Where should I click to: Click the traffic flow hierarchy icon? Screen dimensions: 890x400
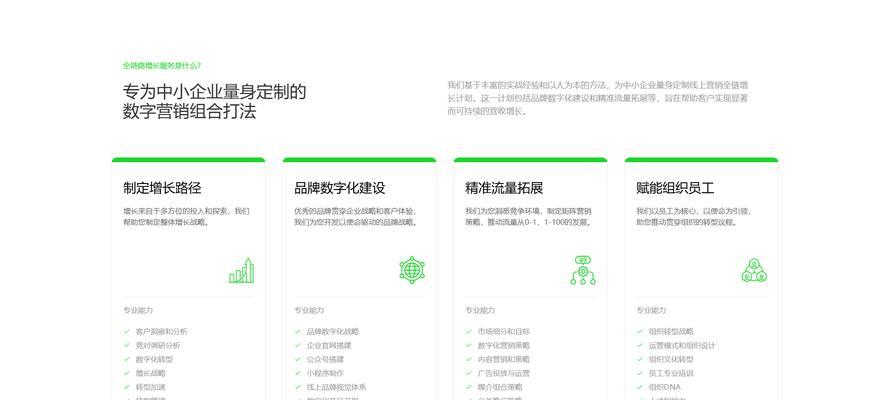pyautogui.click(x=583, y=270)
